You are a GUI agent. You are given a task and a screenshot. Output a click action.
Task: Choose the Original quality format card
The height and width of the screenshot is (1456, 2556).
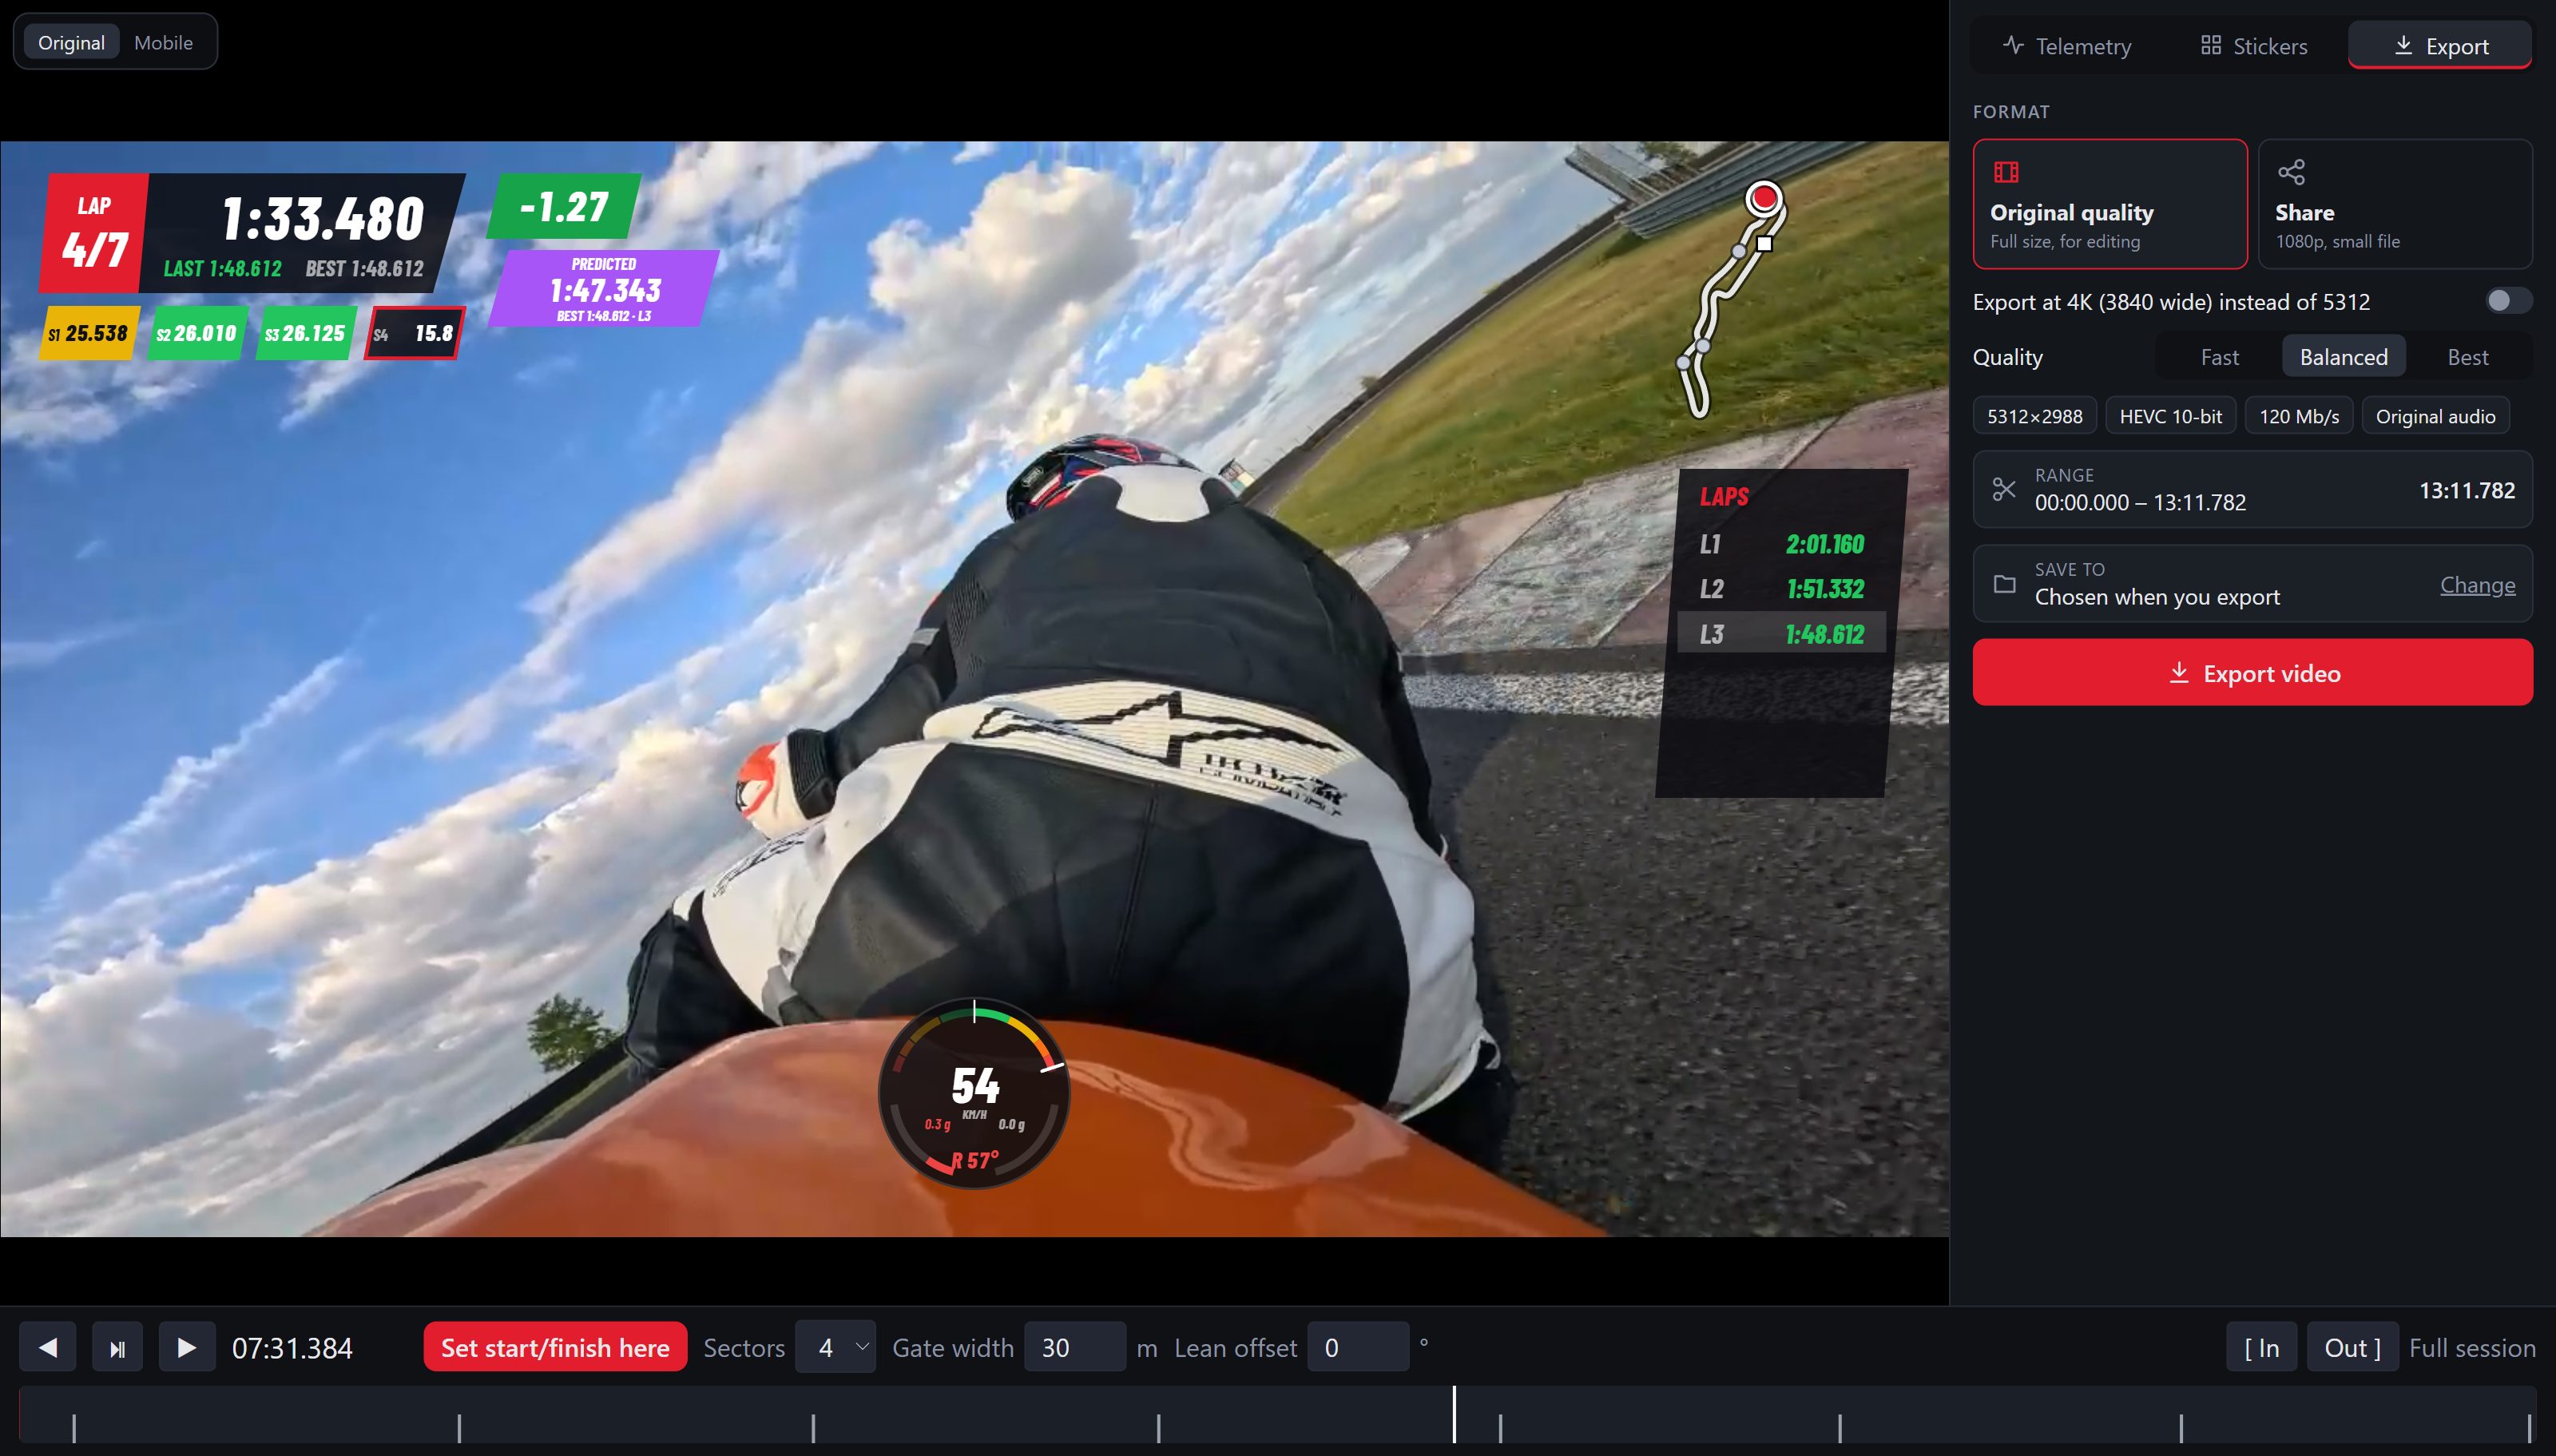point(2110,204)
